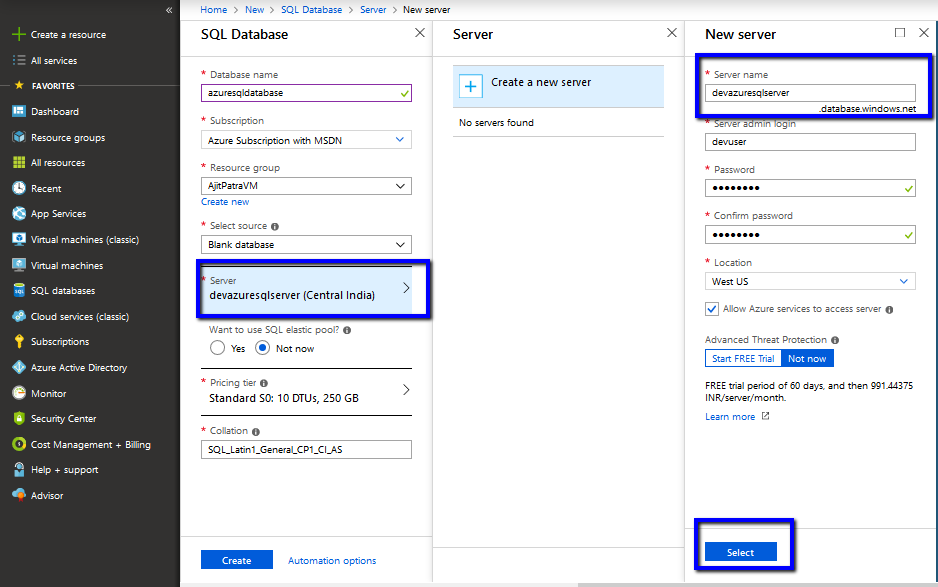This screenshot has height=587, width=938.
Task: Click the SQL databases sidebar icon
Action: coord(18,291)
